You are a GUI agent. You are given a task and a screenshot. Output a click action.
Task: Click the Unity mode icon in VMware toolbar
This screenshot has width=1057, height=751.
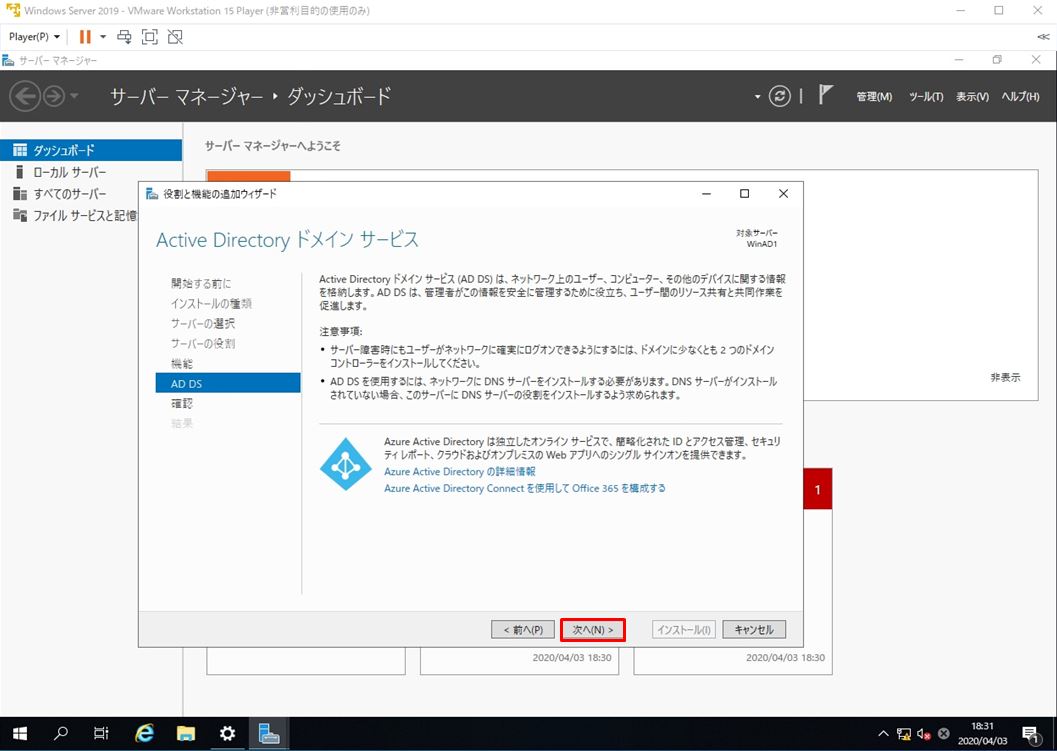(x=175, y=36)
